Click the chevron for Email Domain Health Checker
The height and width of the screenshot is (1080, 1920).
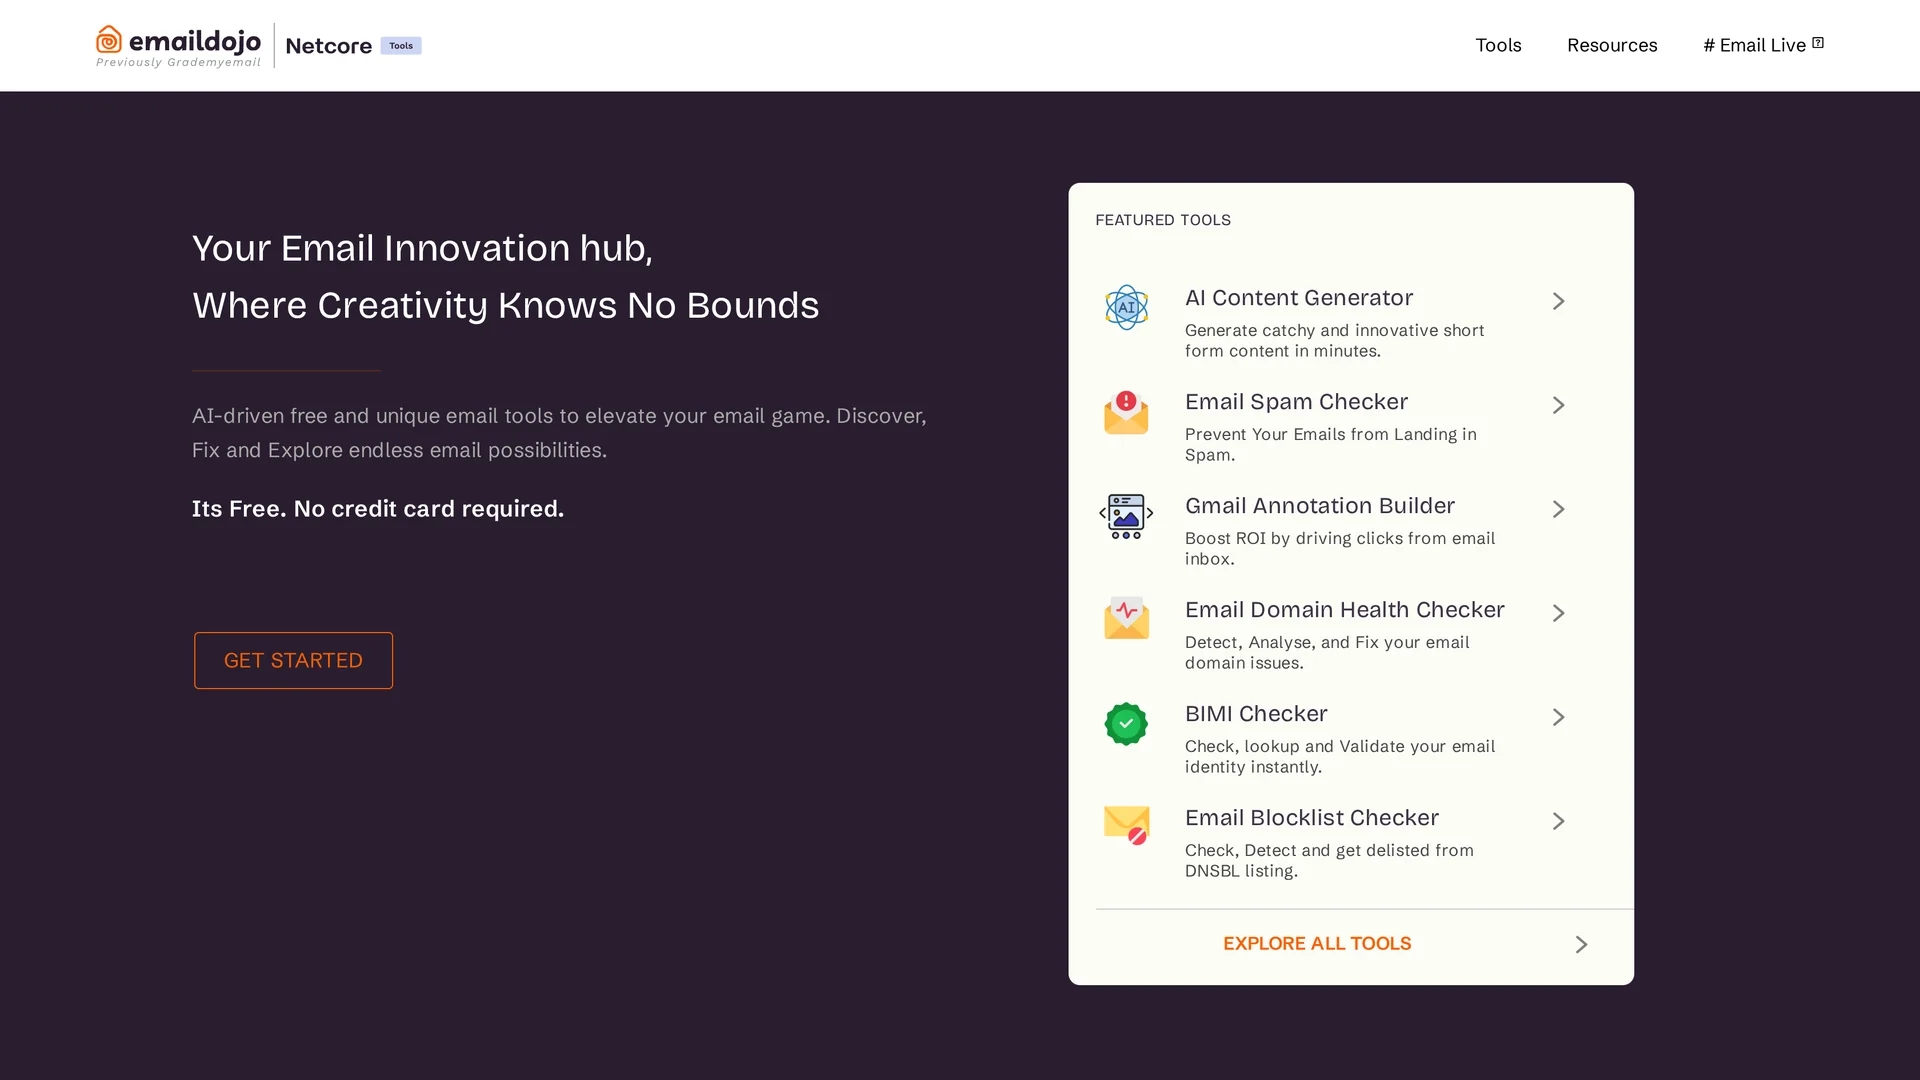click(1558, 613)
